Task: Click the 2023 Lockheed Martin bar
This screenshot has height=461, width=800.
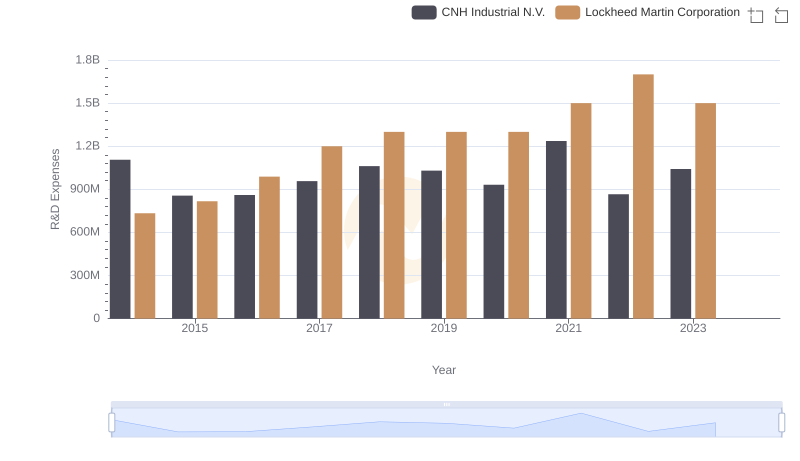Action: 706,211
